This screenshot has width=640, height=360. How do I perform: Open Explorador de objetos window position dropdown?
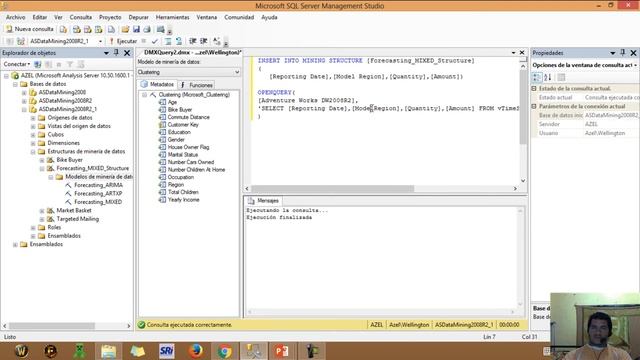click(x=106, y=53)
